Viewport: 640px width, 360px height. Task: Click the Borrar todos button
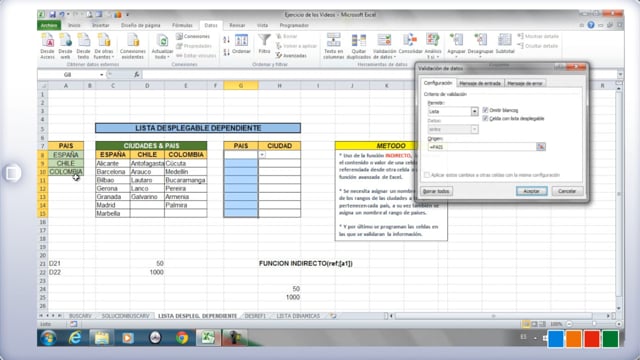point(436,191)
